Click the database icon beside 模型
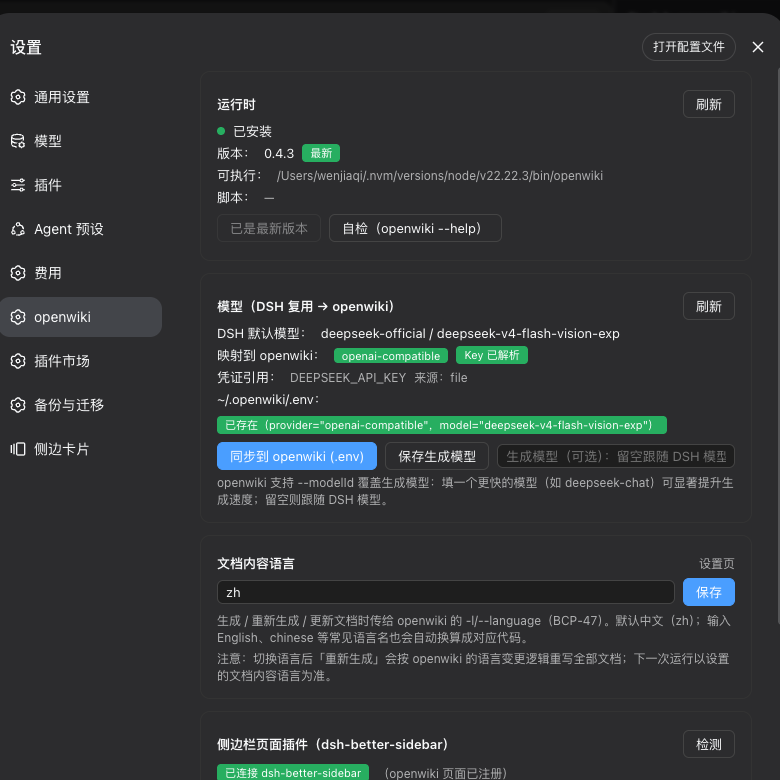Image resolution: width=780 pixels, height=780 pixels. [x=18, y=141]
